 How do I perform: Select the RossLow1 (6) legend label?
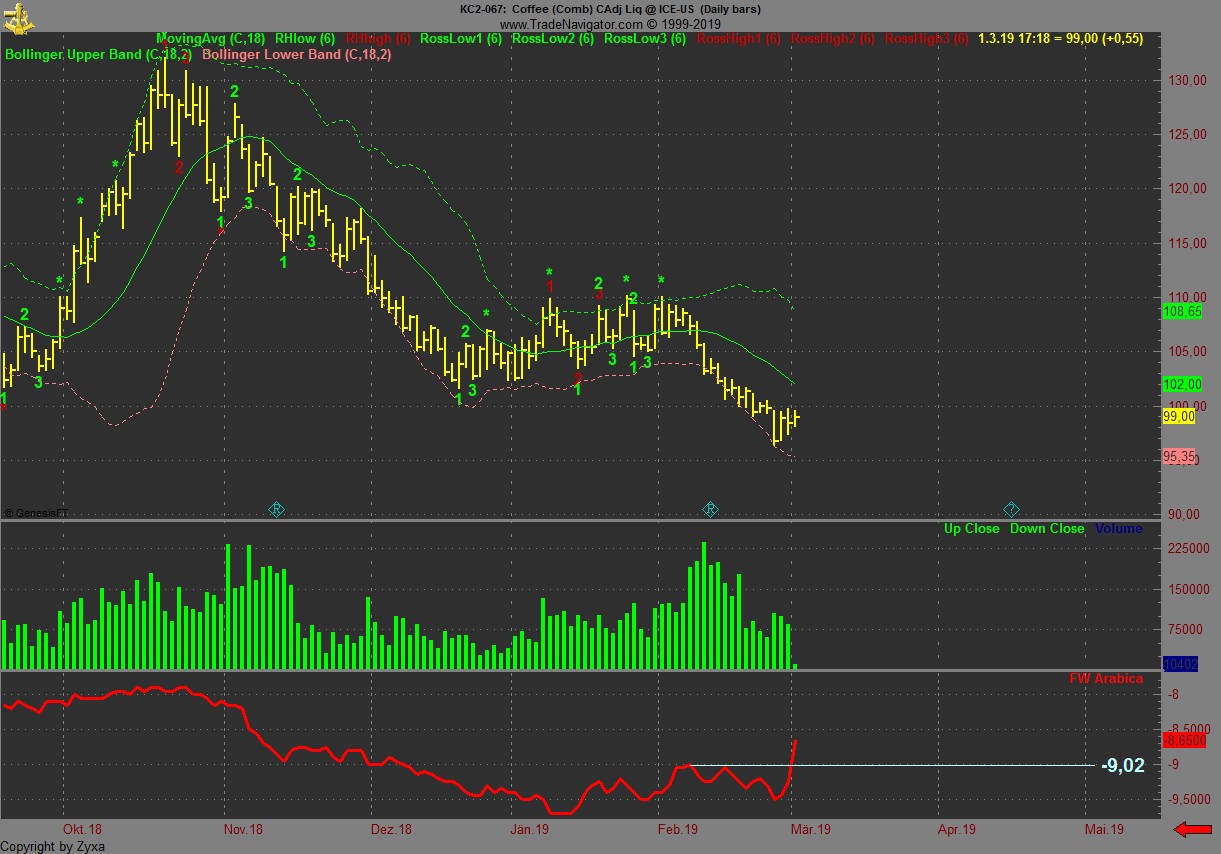[461, 39]
